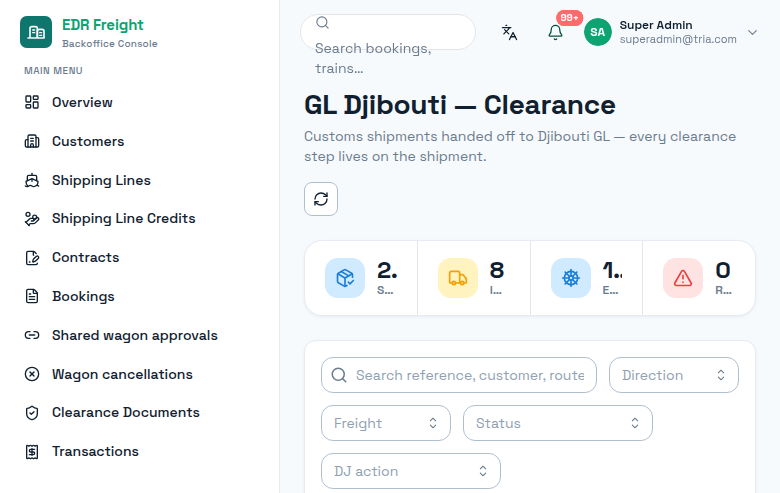Click the Shipping Lines ship icon
780x493 pixels.
32,180
